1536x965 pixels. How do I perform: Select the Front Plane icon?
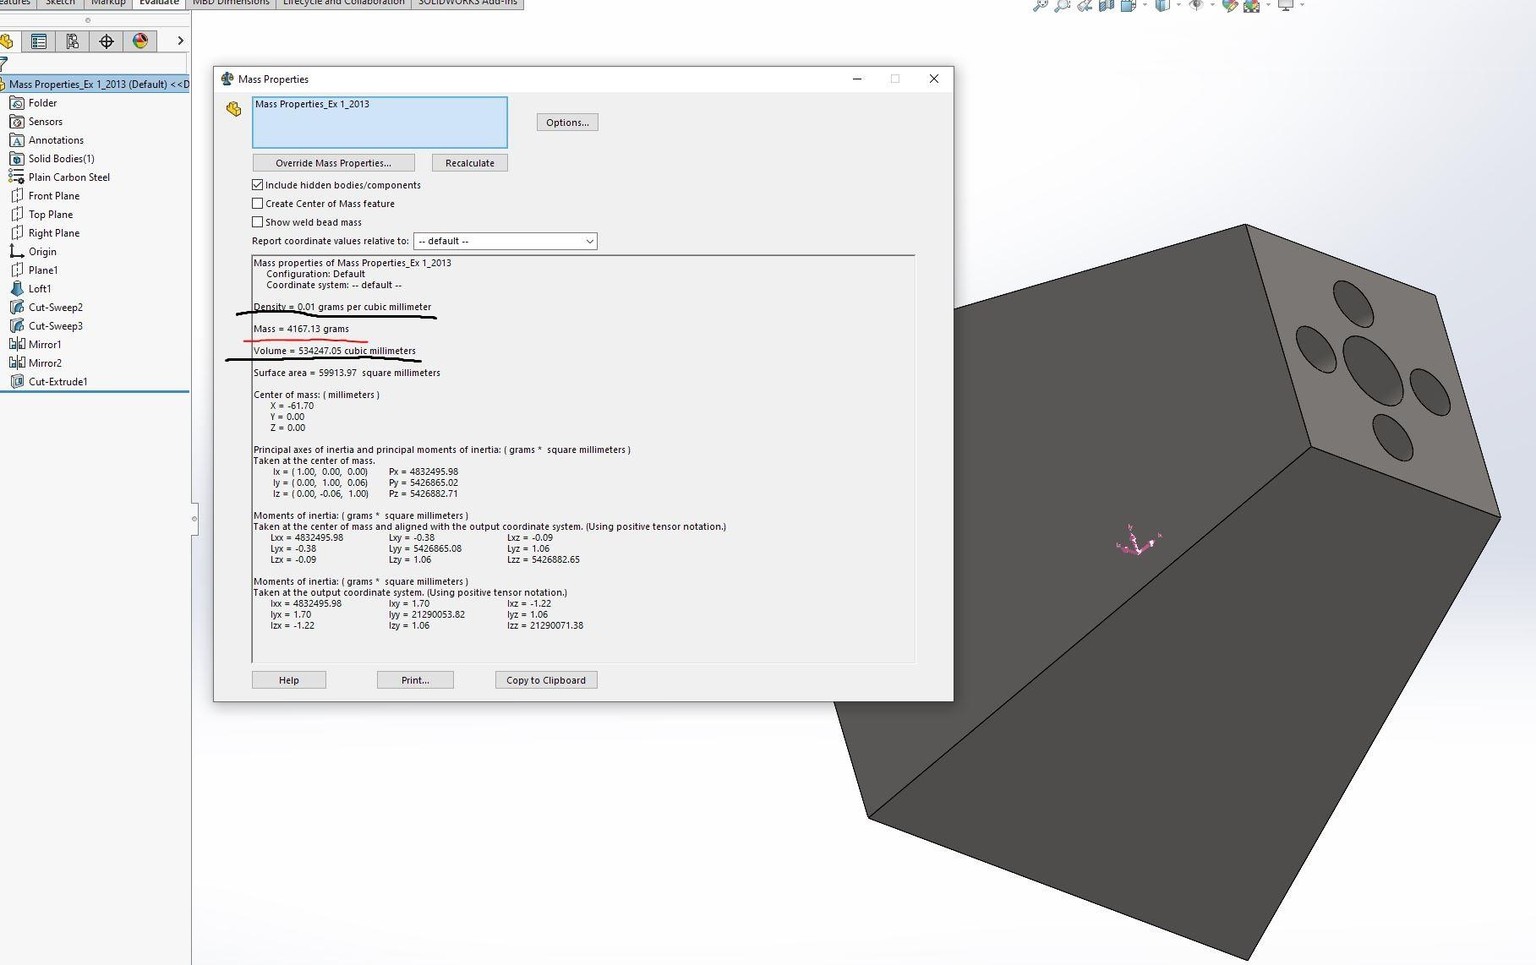point(17,196)
